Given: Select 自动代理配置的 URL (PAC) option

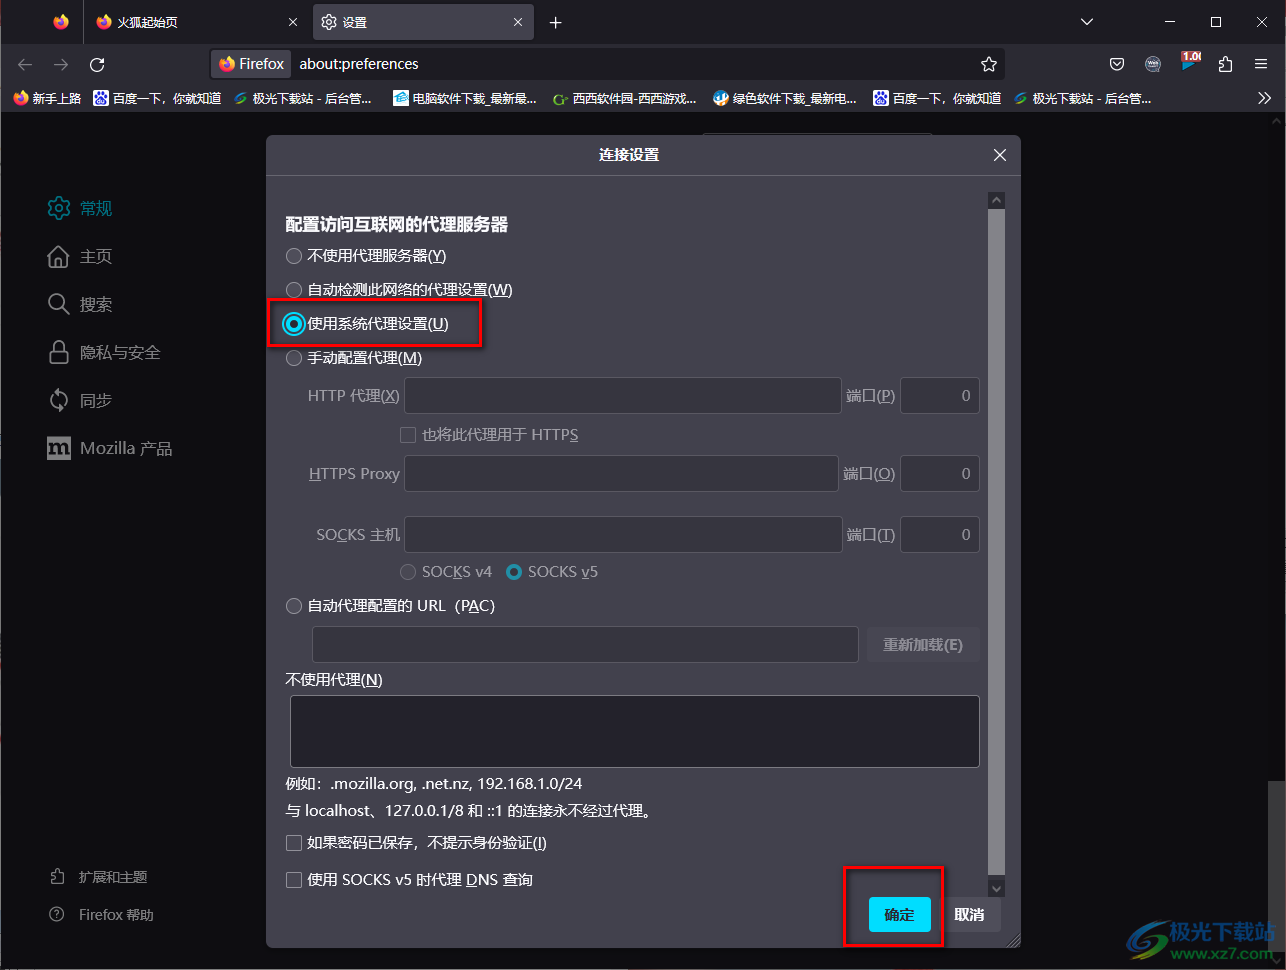Looking at the screenshot, I should [294, 606].
